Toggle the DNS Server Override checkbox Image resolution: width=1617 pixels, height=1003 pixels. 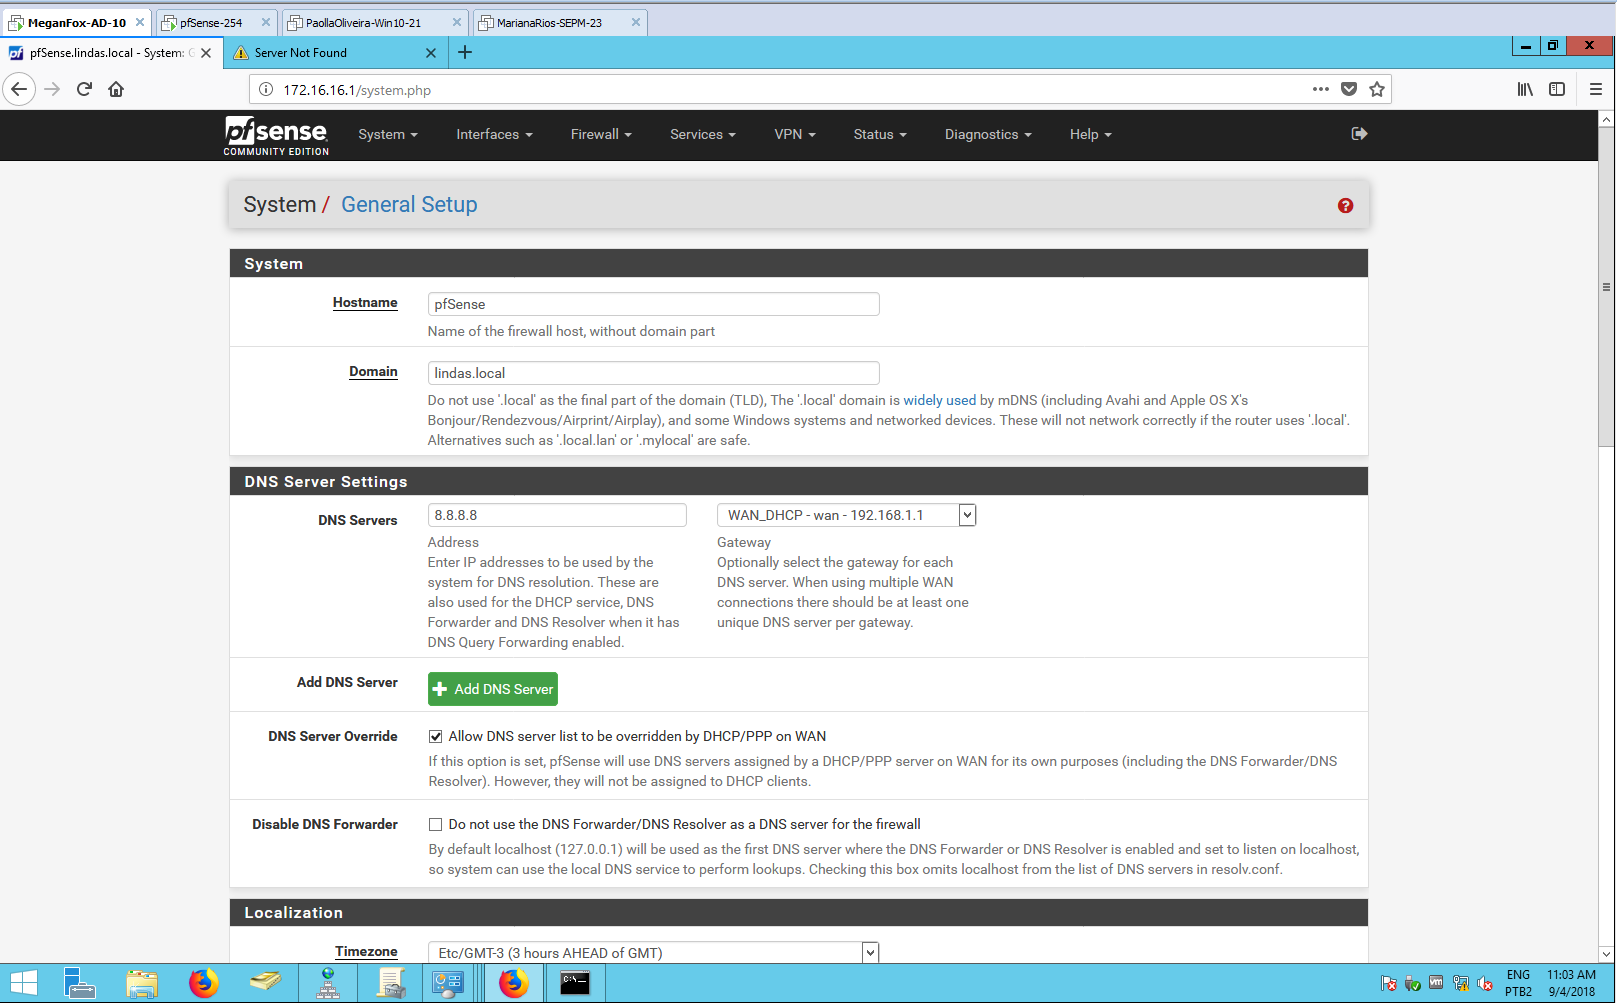436,737
